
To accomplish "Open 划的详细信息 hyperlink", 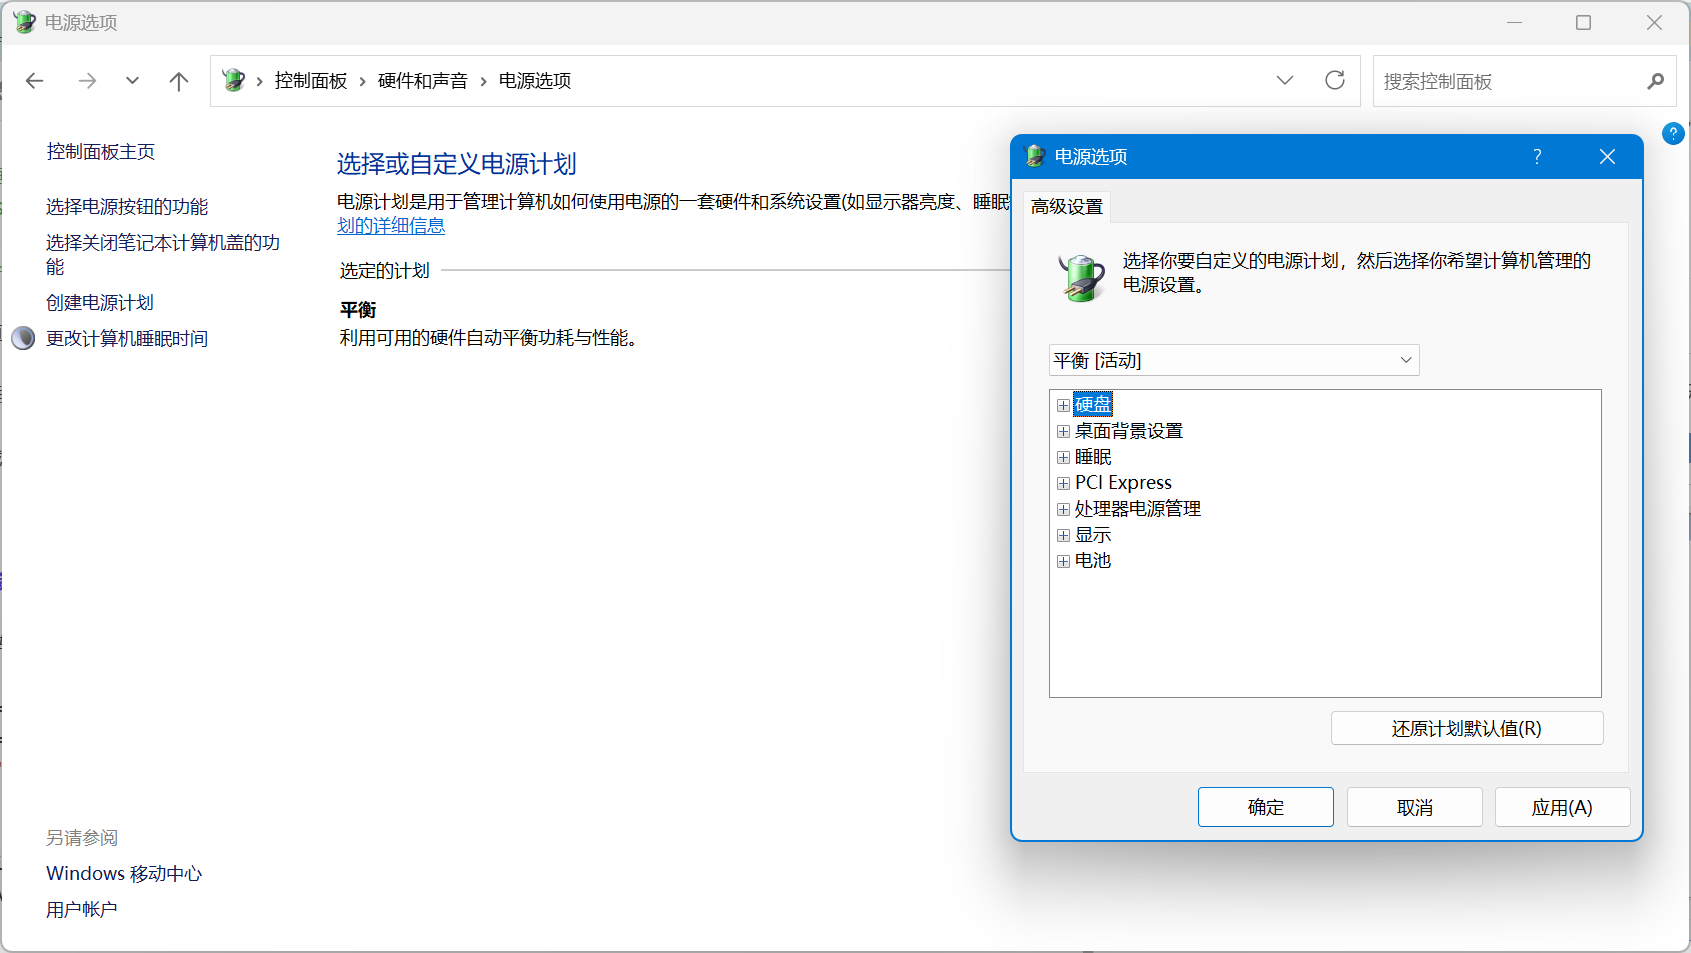I will coord(391,226).
